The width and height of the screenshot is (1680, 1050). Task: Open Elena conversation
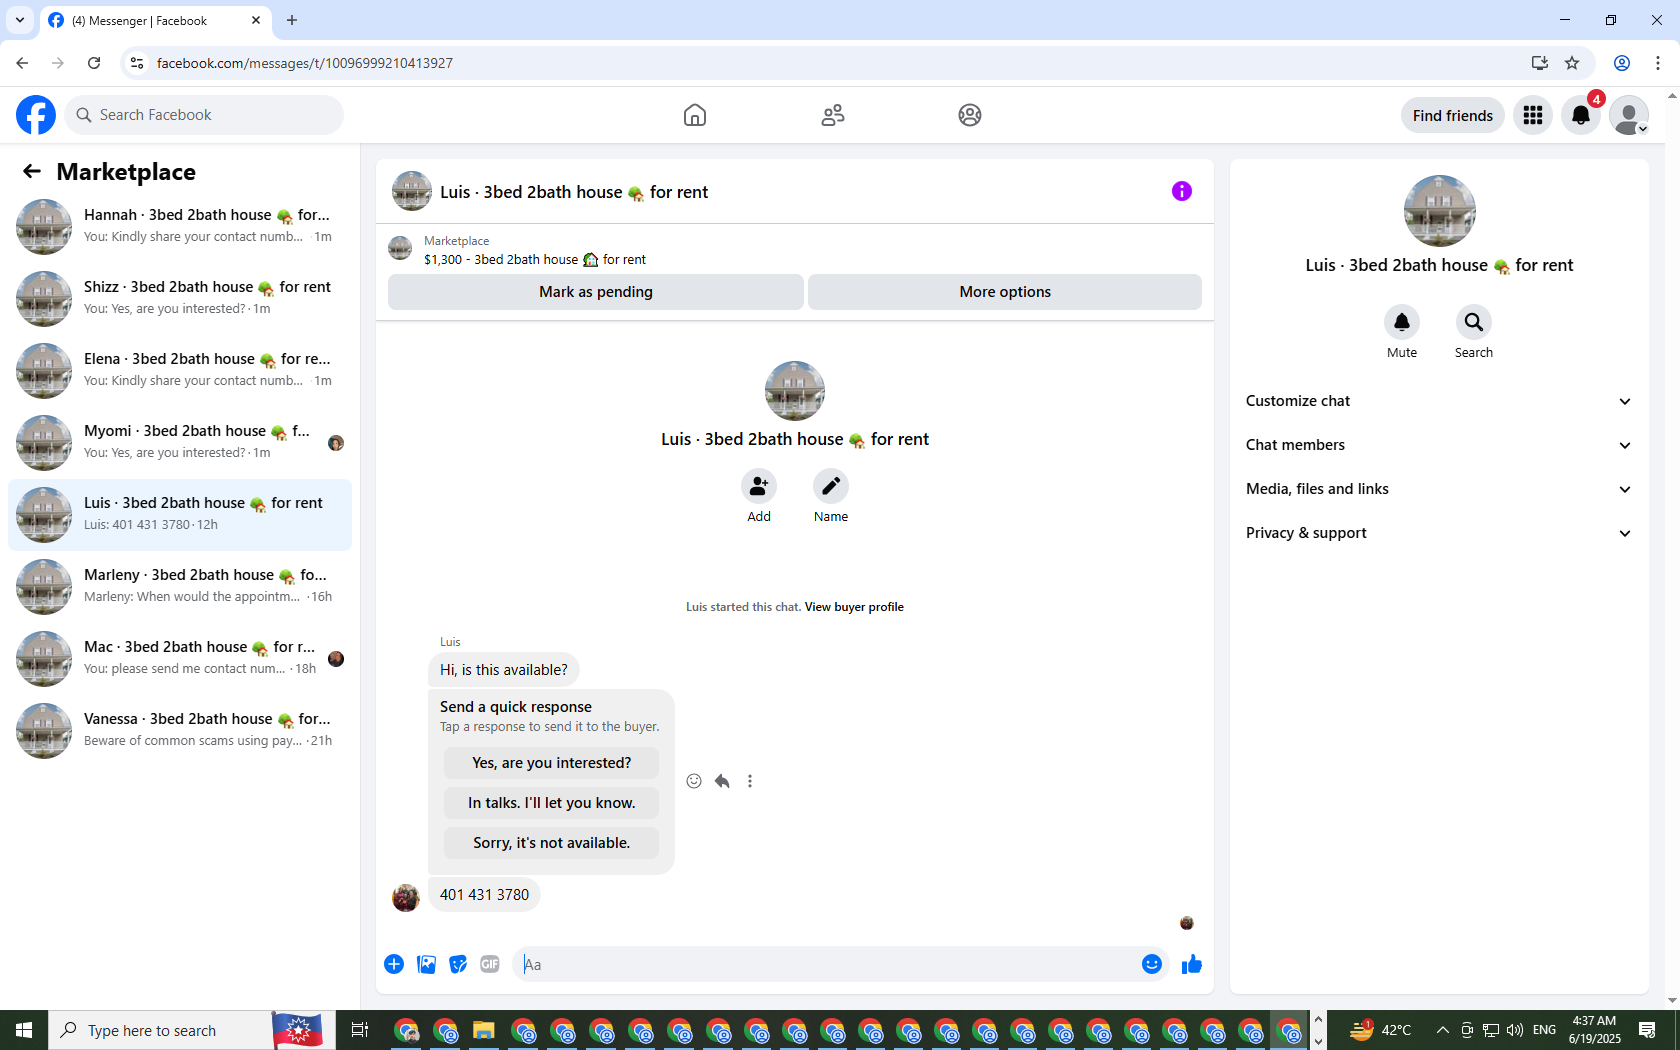coord(180,370)
